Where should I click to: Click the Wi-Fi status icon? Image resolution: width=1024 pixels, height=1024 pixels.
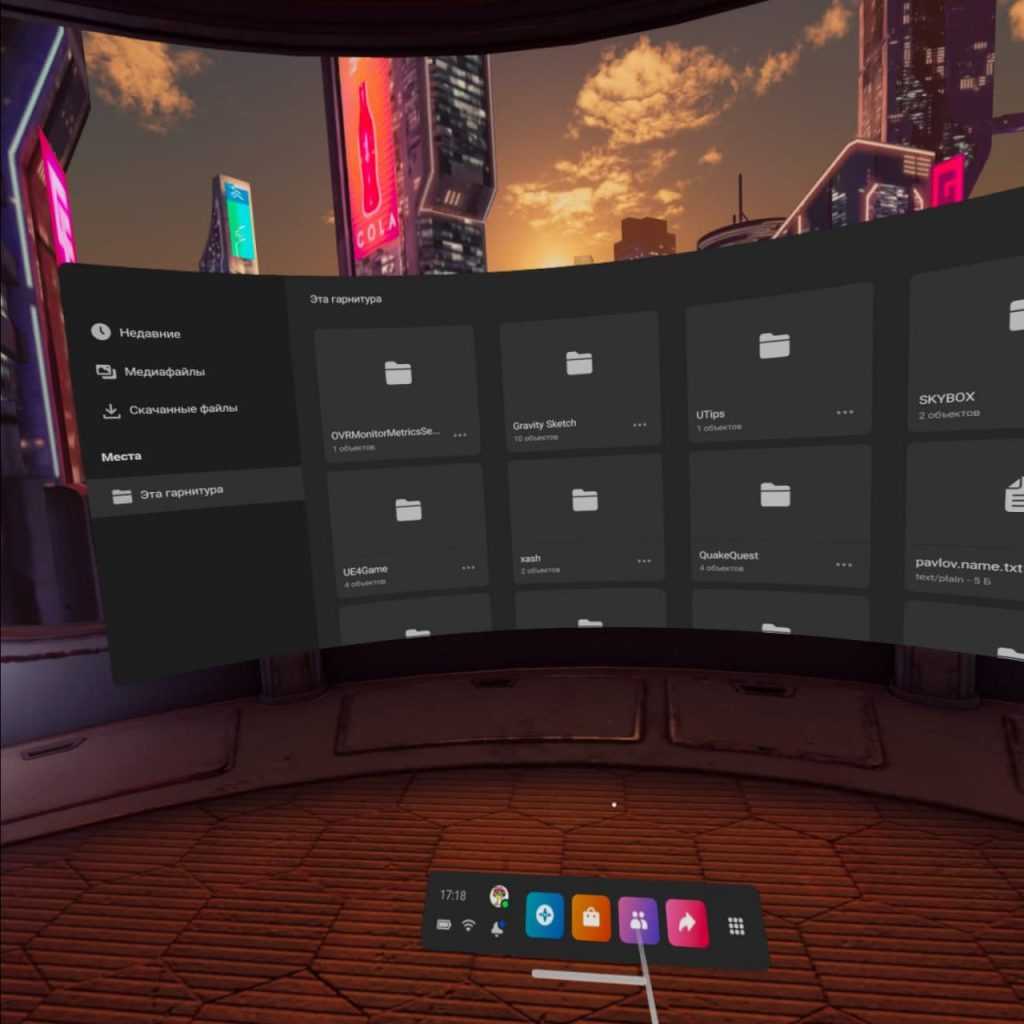(x=468, y=926)
